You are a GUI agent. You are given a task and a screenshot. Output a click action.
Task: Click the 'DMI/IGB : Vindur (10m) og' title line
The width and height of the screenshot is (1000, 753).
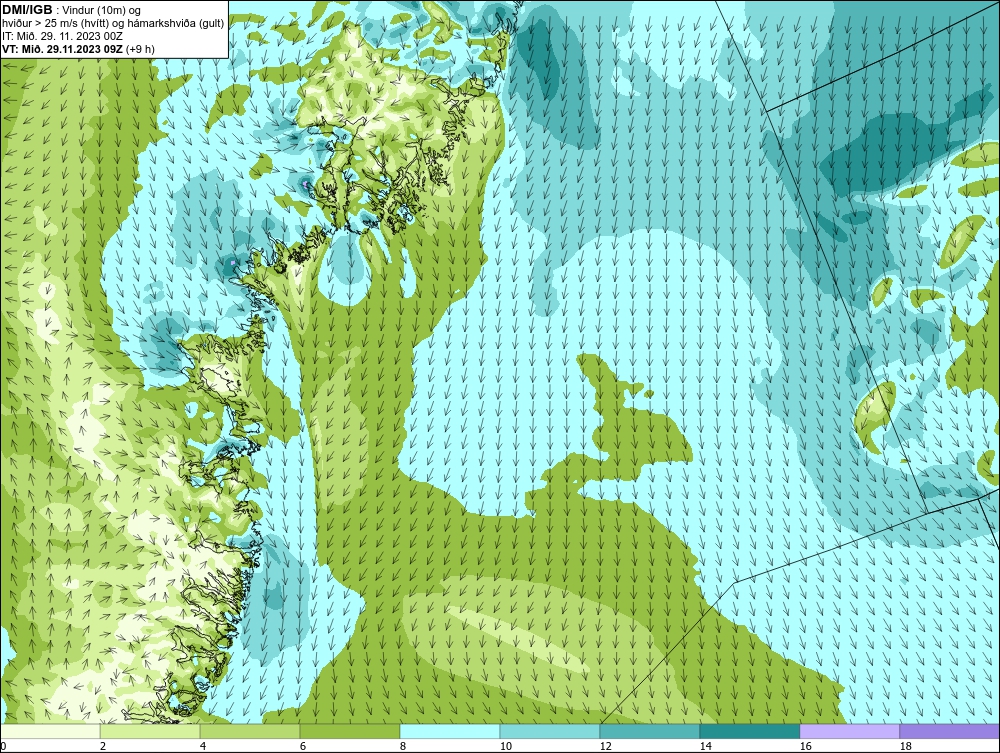71,10
